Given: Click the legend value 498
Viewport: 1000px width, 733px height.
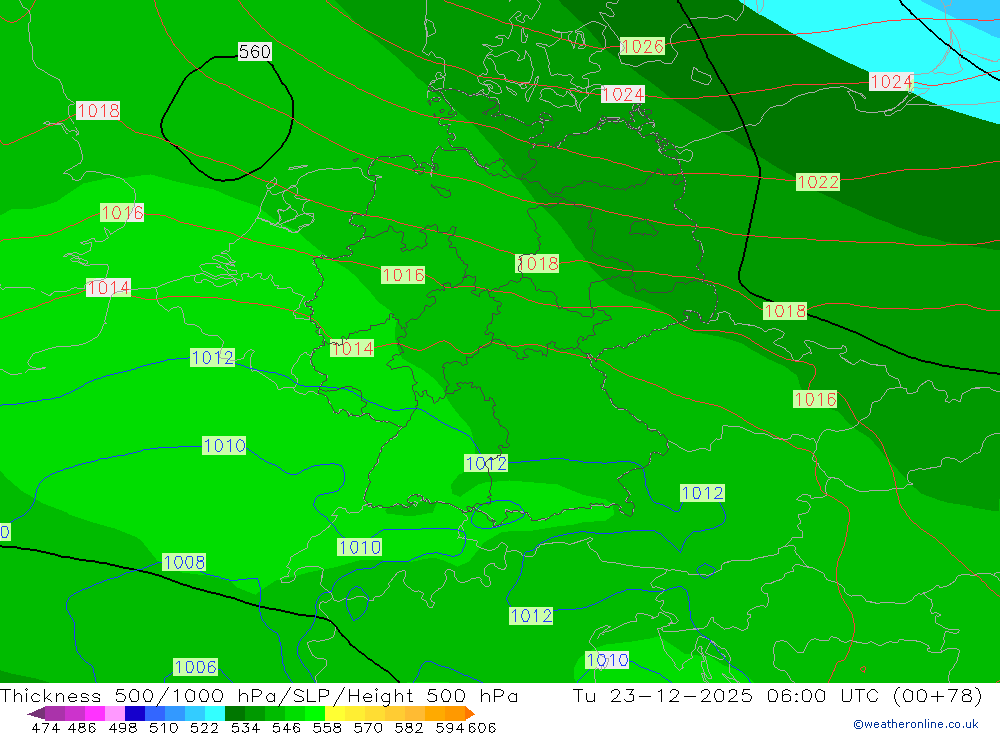Looking at the screenshot, I should coord(123,728).
